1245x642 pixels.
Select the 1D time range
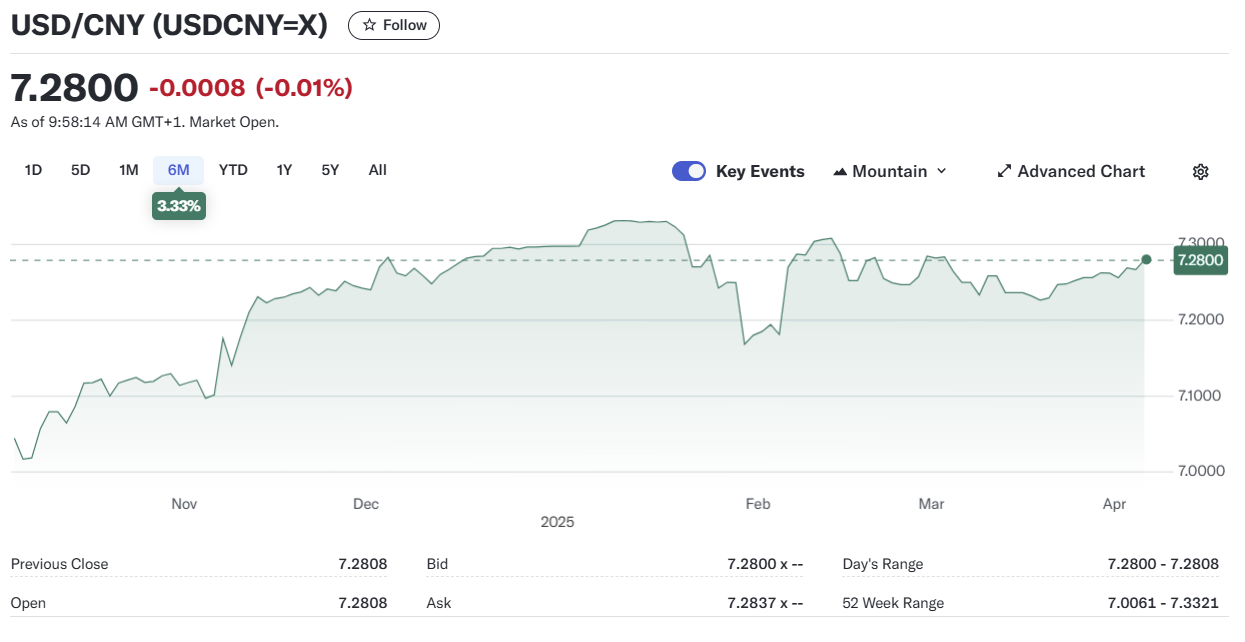coord(33,170)
